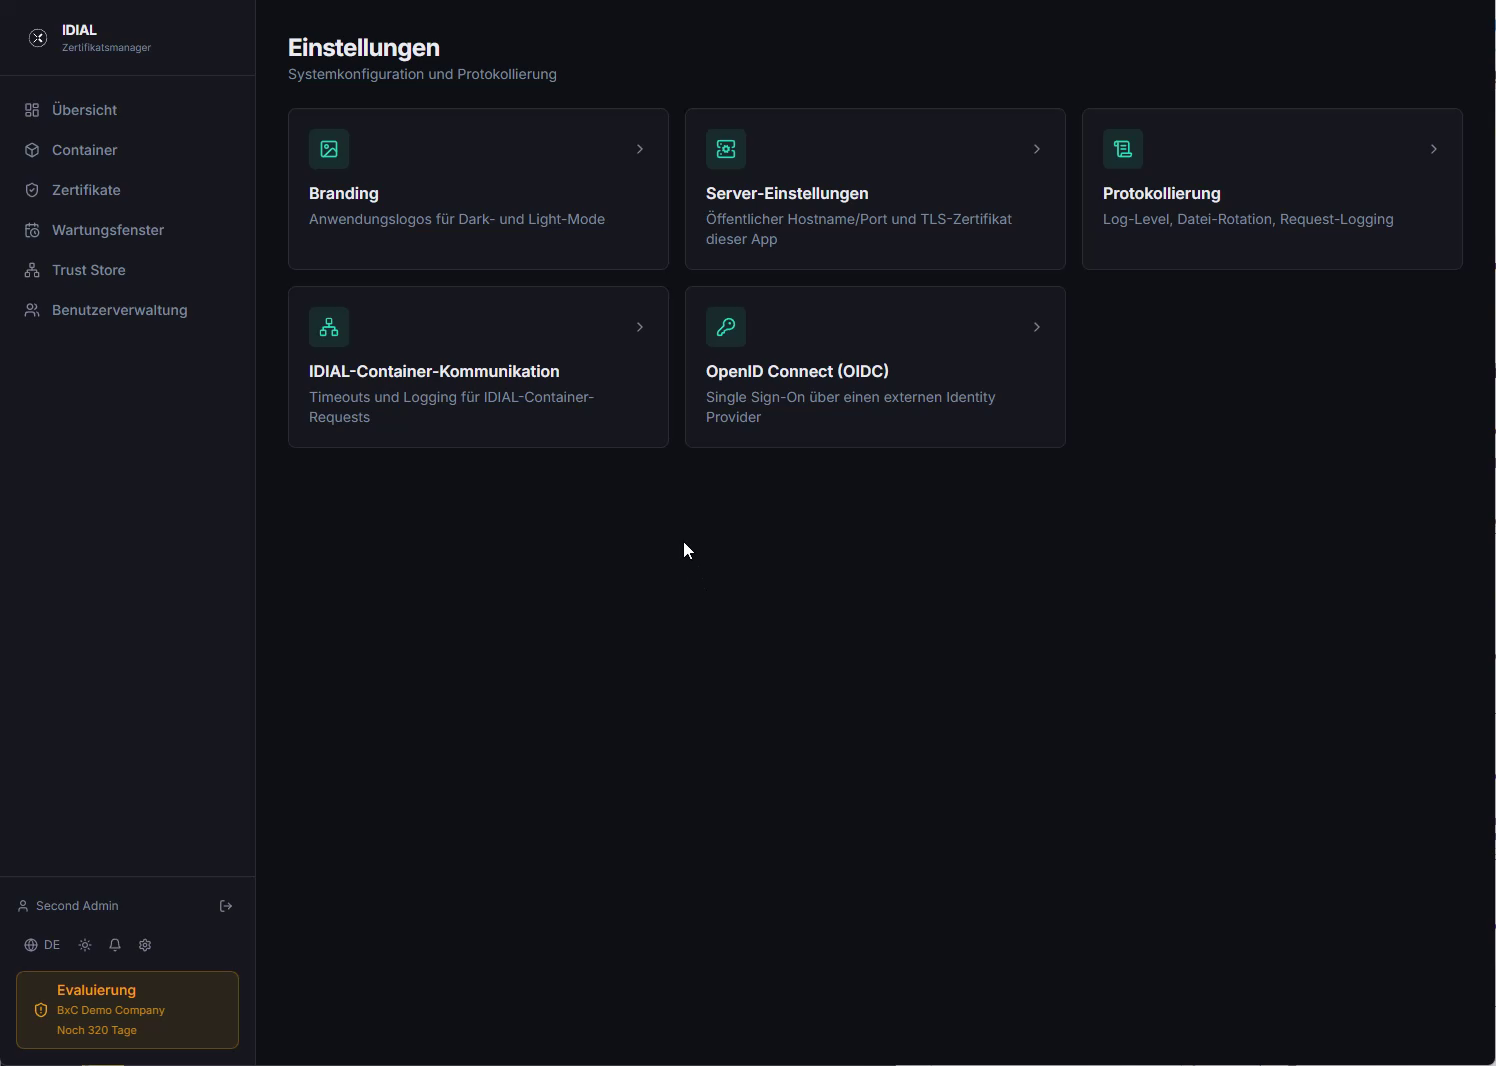The image size is (1496, 1066).
Task: Open the Branding settings title
Action: [343, 193]
